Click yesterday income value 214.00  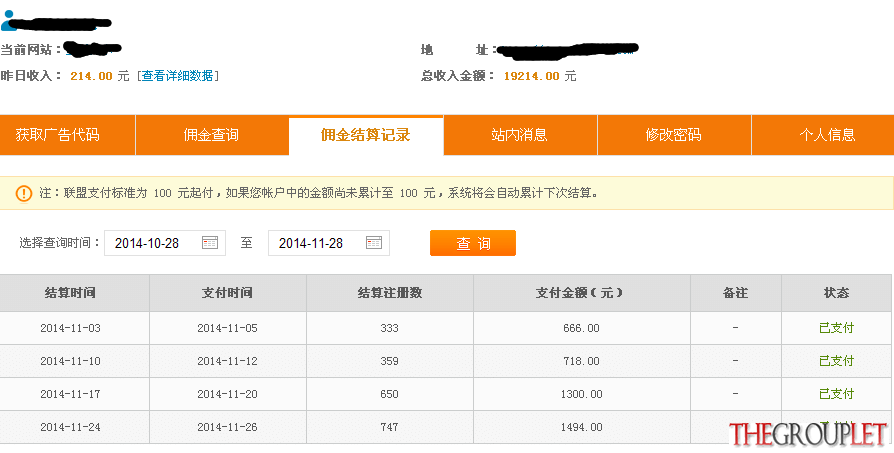[x=91, y=76]
